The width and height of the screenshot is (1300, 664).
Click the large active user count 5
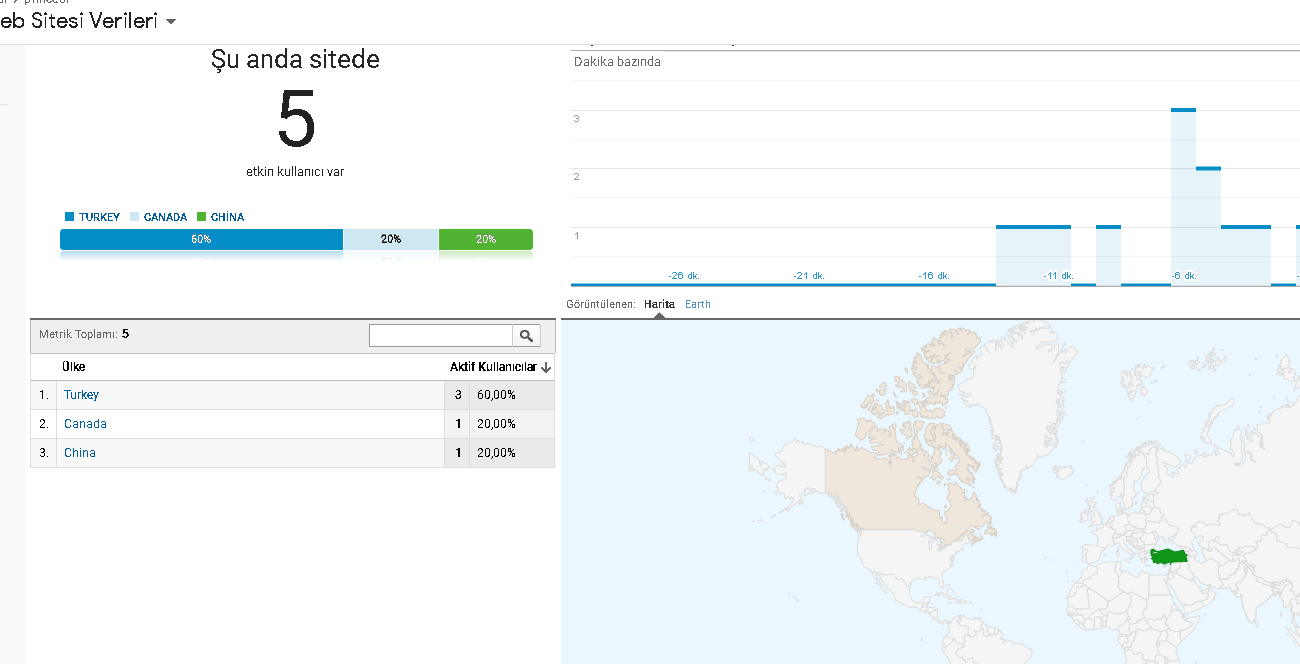click(296, 120)
